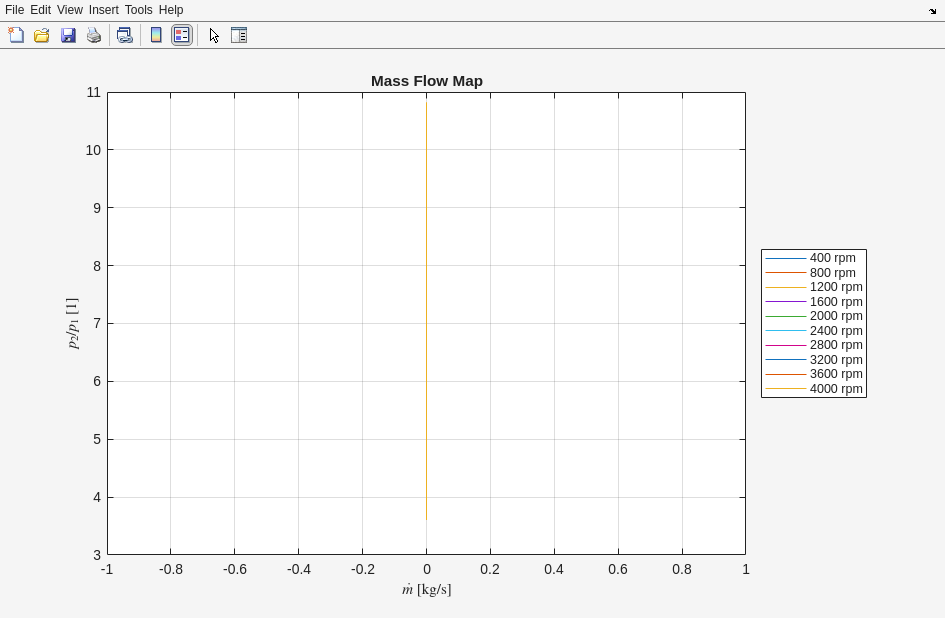Open the Property Inspector icon
The image size is (945, 618).
pos(239,35)
